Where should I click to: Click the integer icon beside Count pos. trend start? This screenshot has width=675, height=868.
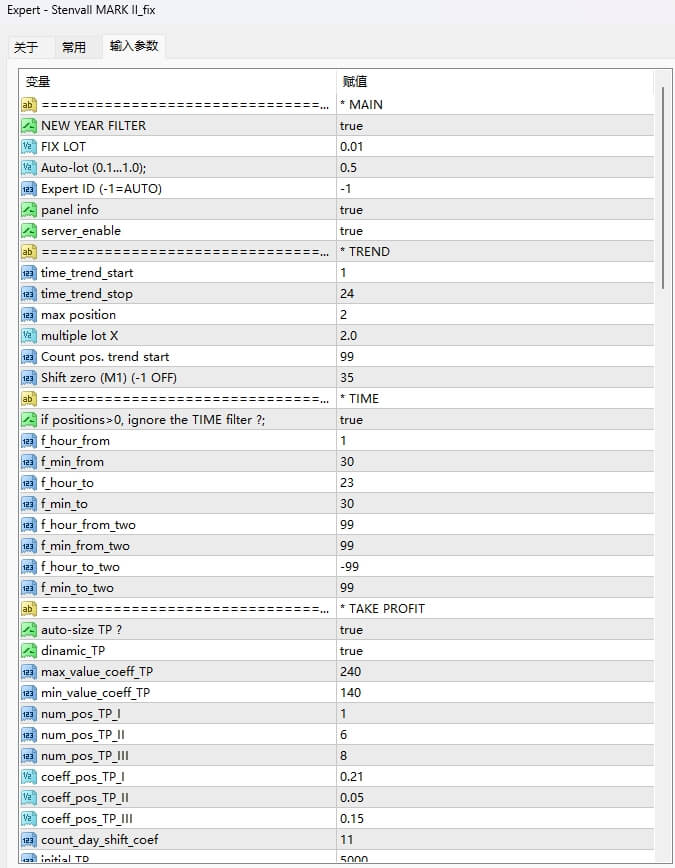[29, 357]
